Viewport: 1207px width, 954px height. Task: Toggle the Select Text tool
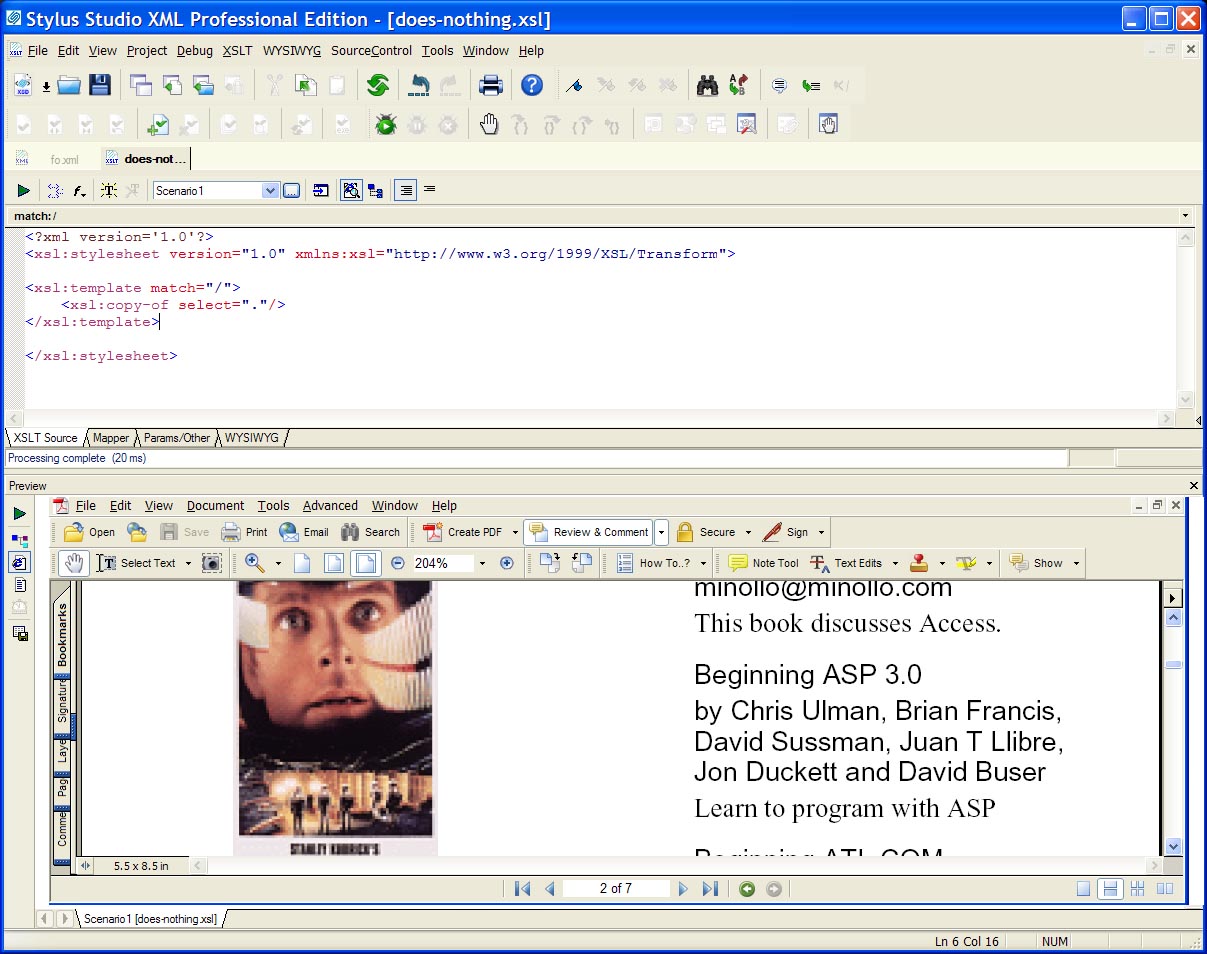click(x=137, y=563)
